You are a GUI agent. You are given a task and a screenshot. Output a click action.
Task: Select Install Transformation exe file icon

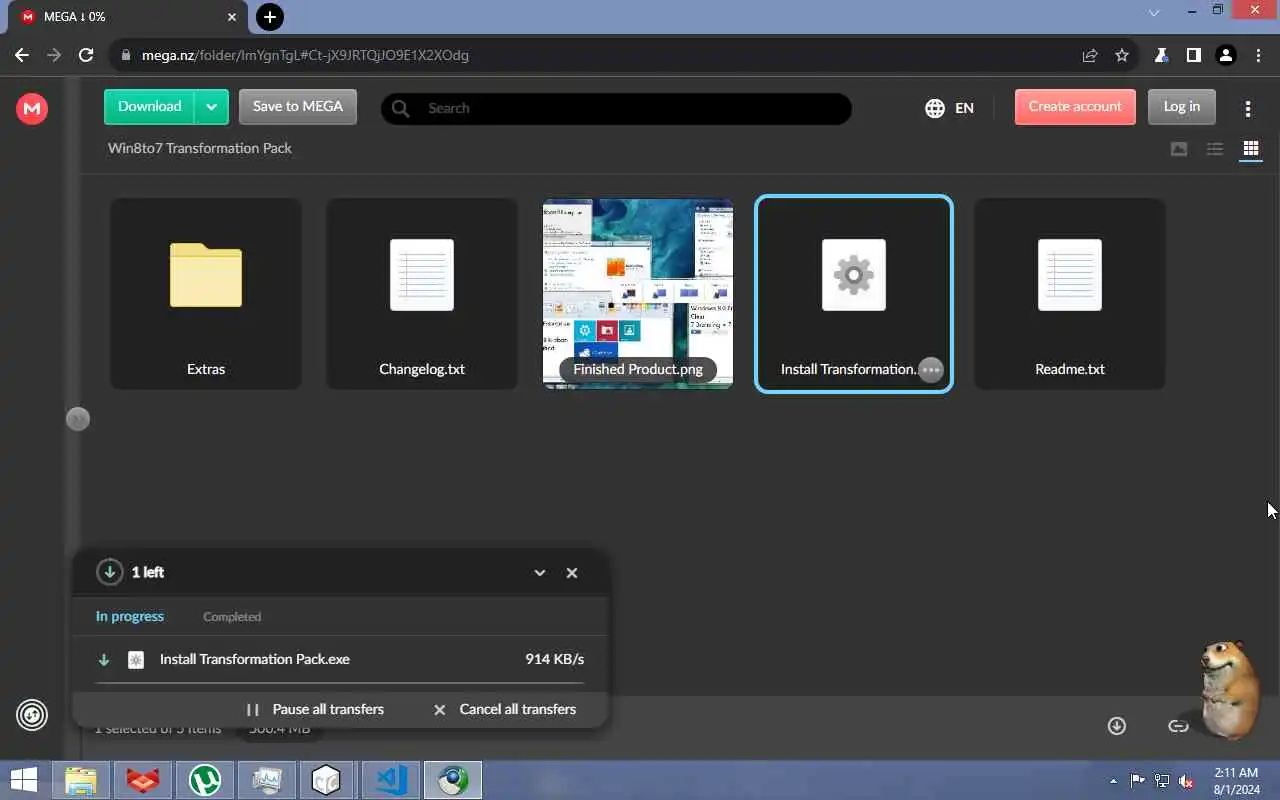854,275
